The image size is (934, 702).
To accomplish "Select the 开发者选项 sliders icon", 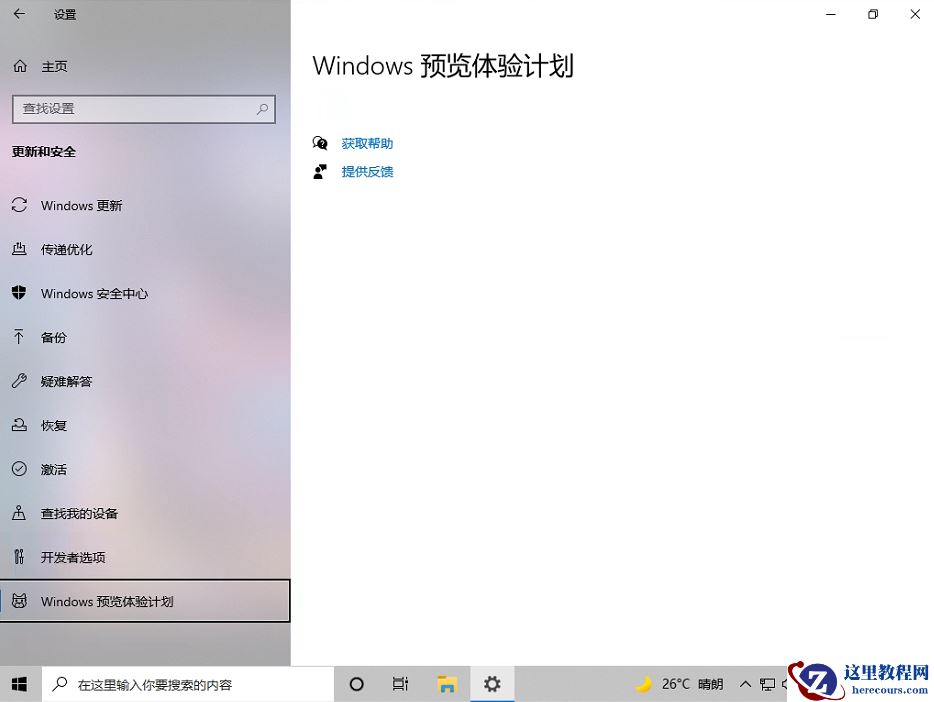I will (20, 557).
